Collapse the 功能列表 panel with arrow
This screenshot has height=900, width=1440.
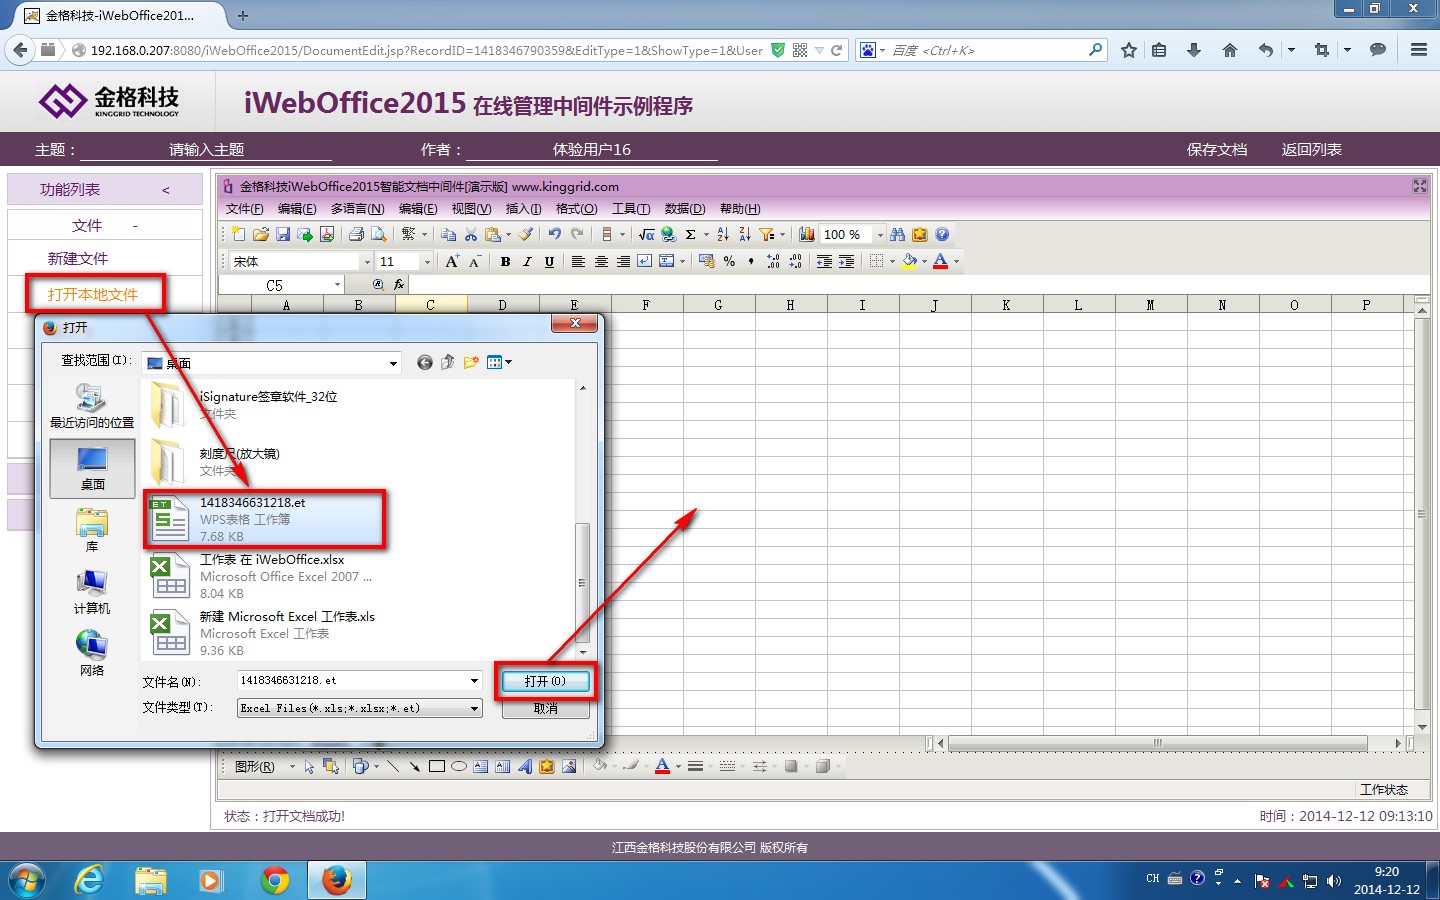click(166, 190)
